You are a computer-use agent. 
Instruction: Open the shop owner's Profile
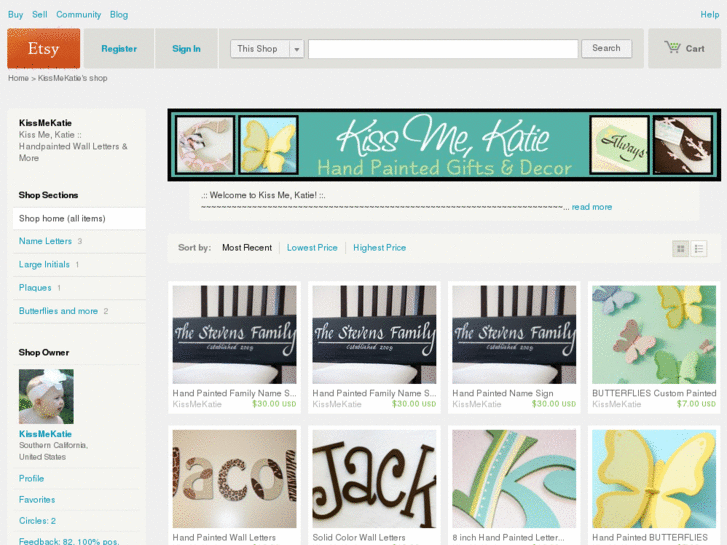(32, 478)
